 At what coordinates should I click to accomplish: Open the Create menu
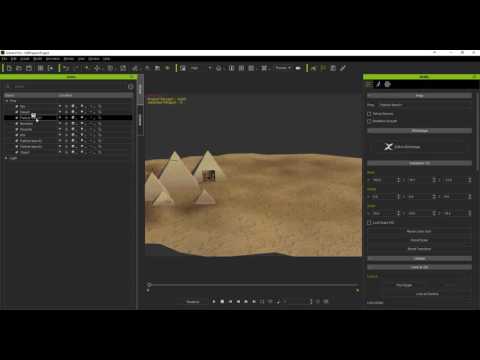[25, 59]
